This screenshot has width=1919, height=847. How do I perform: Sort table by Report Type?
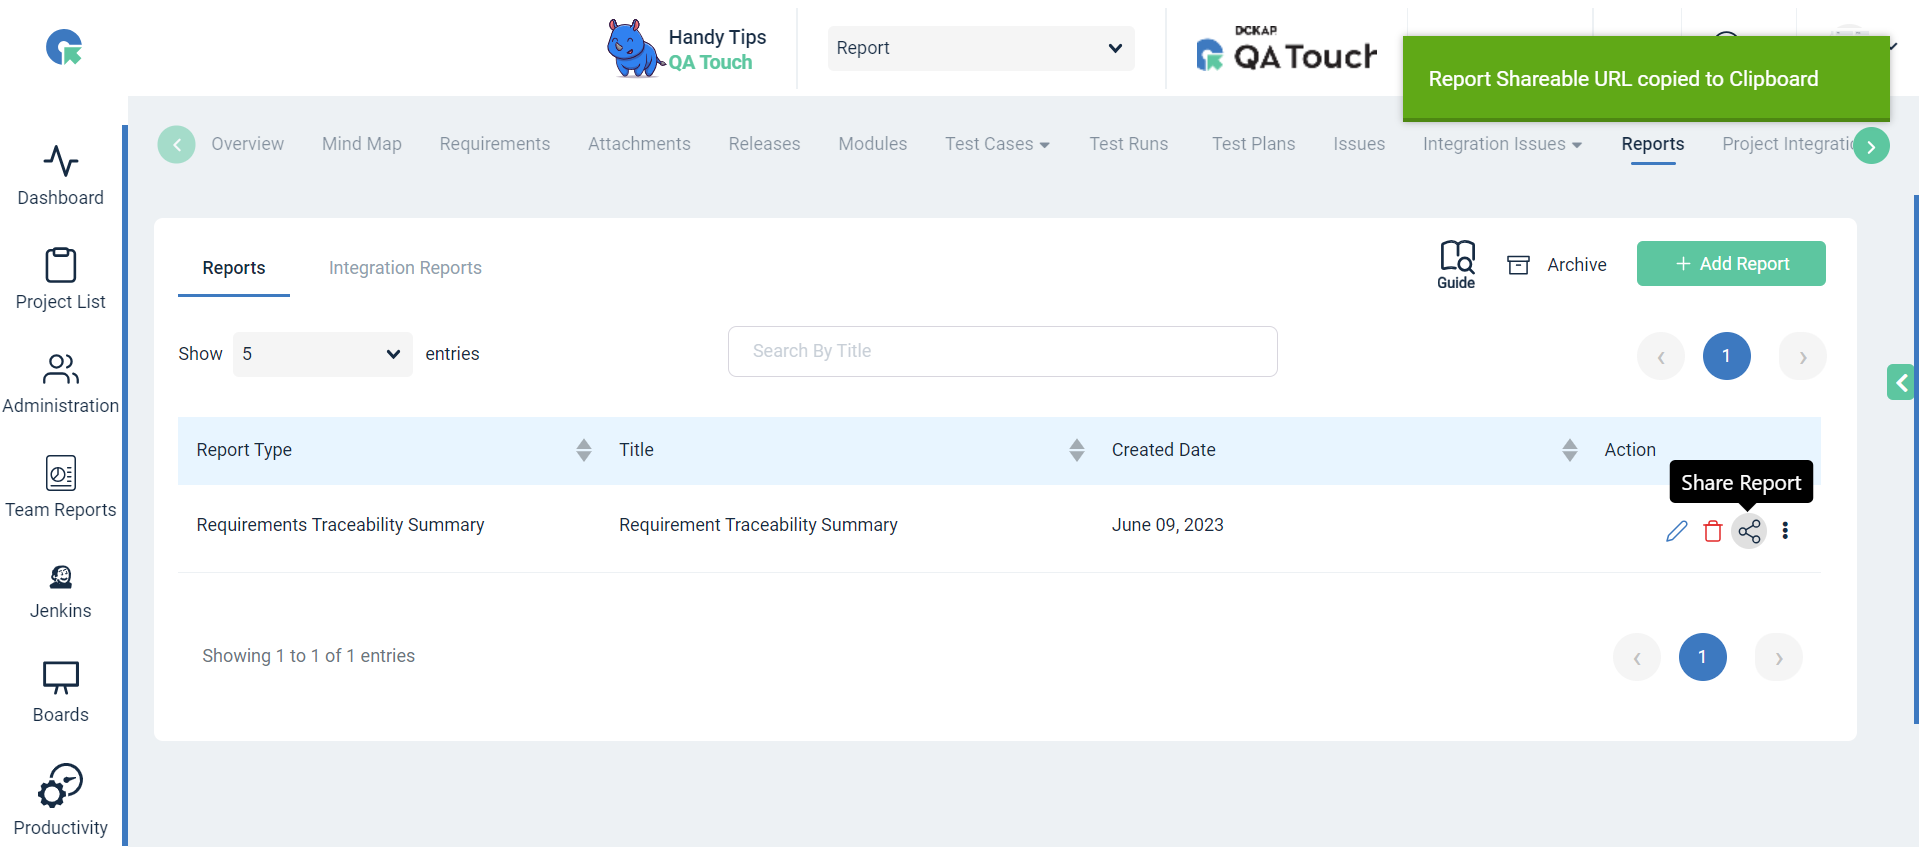584,450
